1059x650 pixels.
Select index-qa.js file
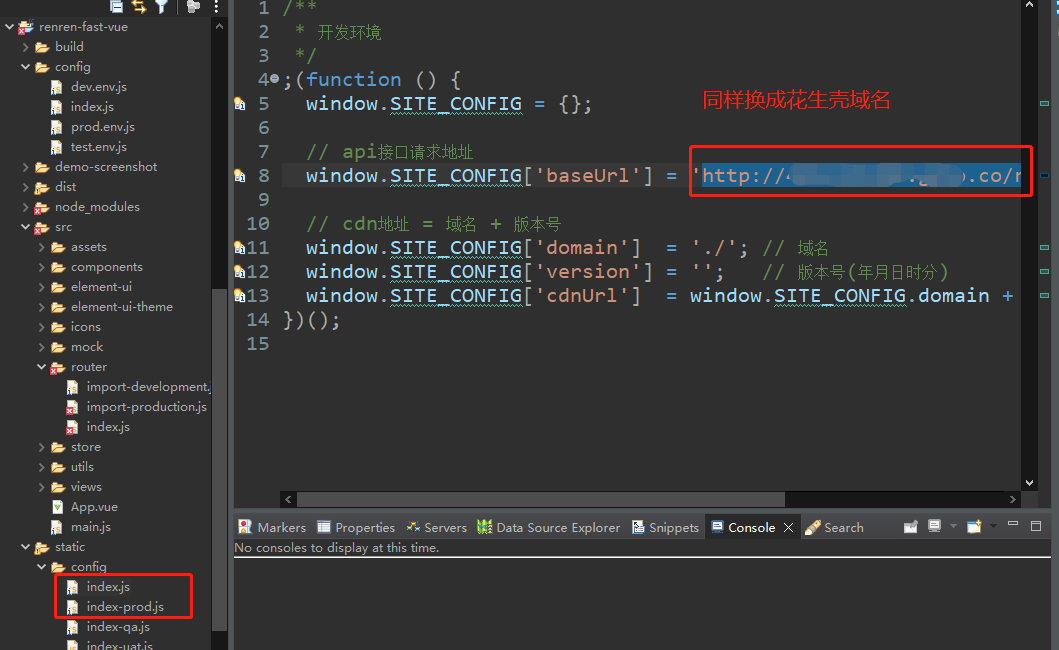coord(118,627)
